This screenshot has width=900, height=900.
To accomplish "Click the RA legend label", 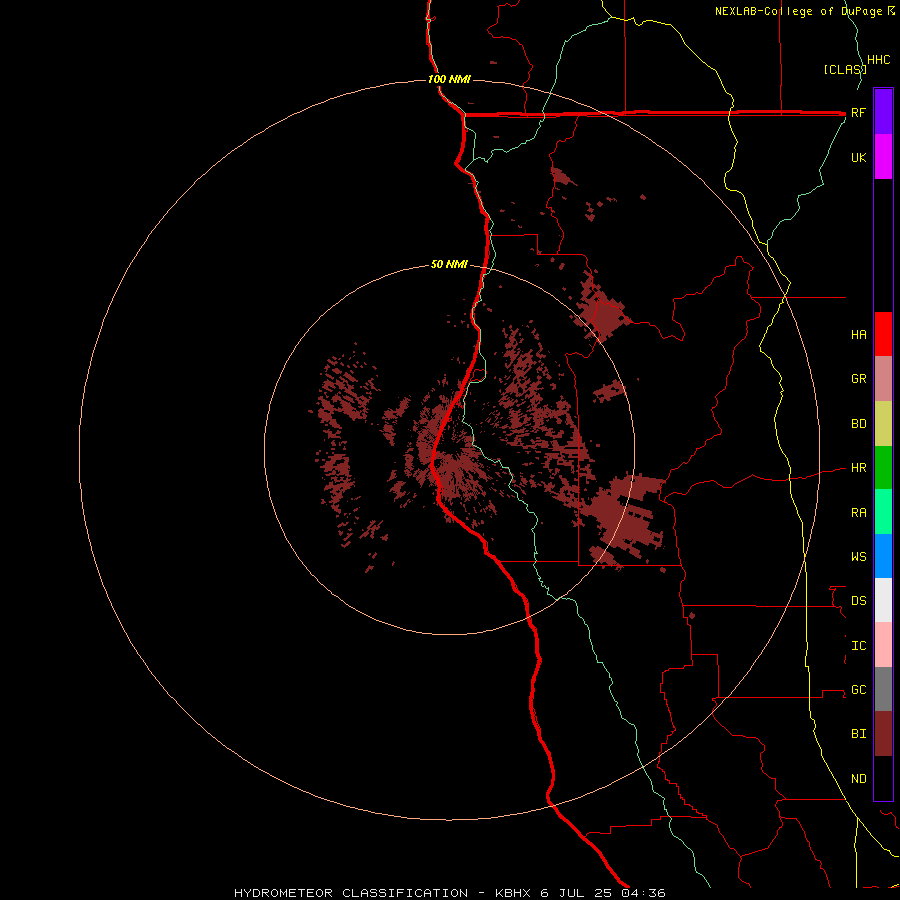I will (x=859, y=513).
